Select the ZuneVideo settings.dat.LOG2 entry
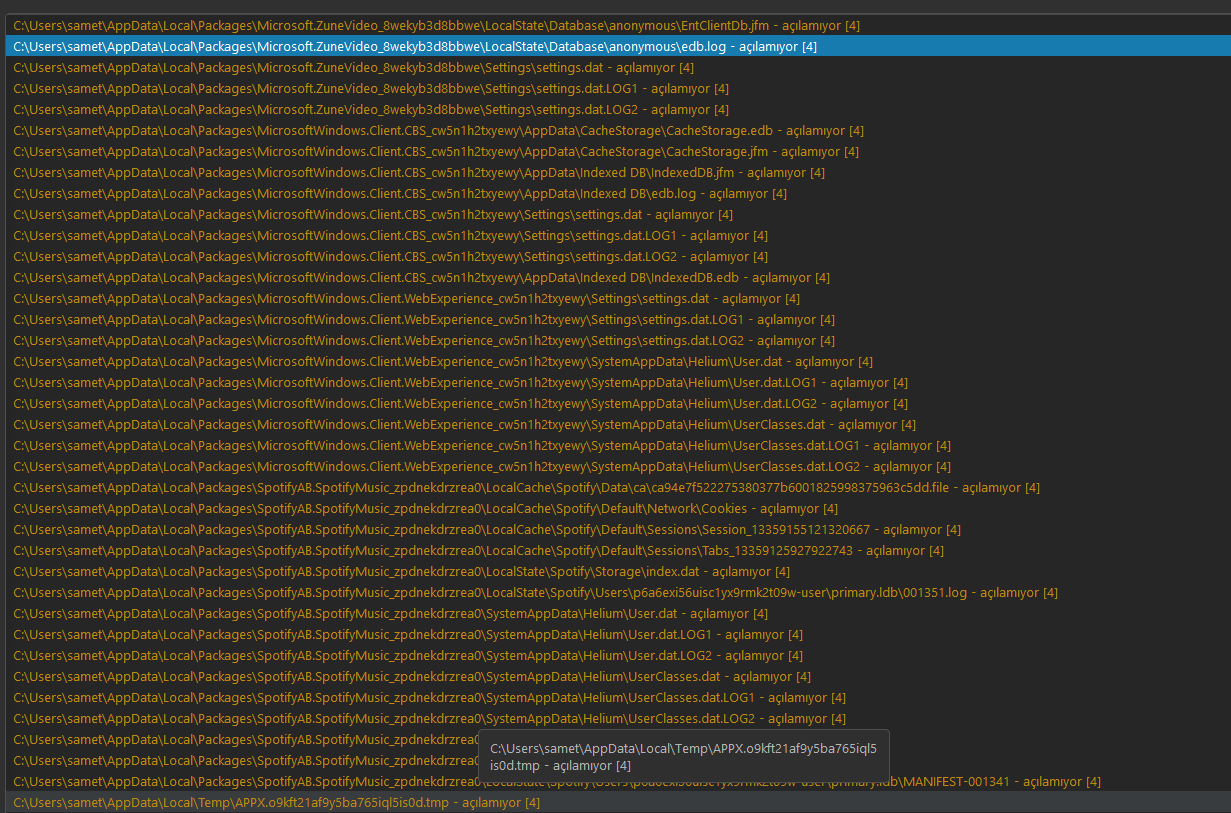 pos(617,109)
